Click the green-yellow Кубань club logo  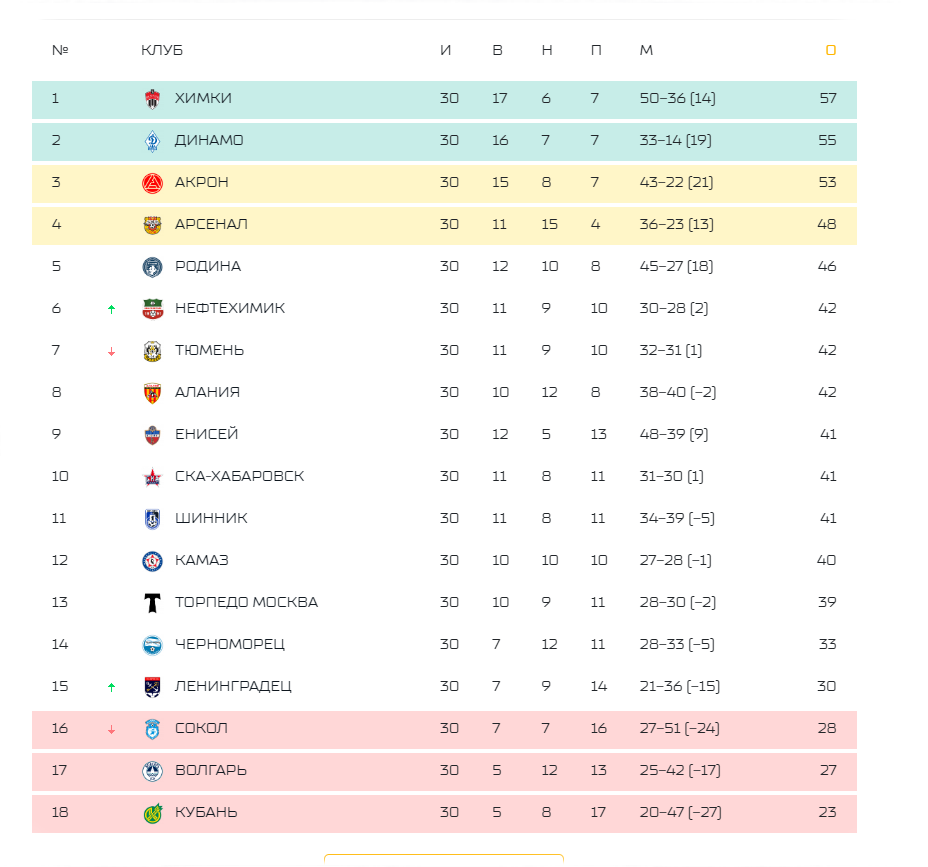tap(153, 813)
